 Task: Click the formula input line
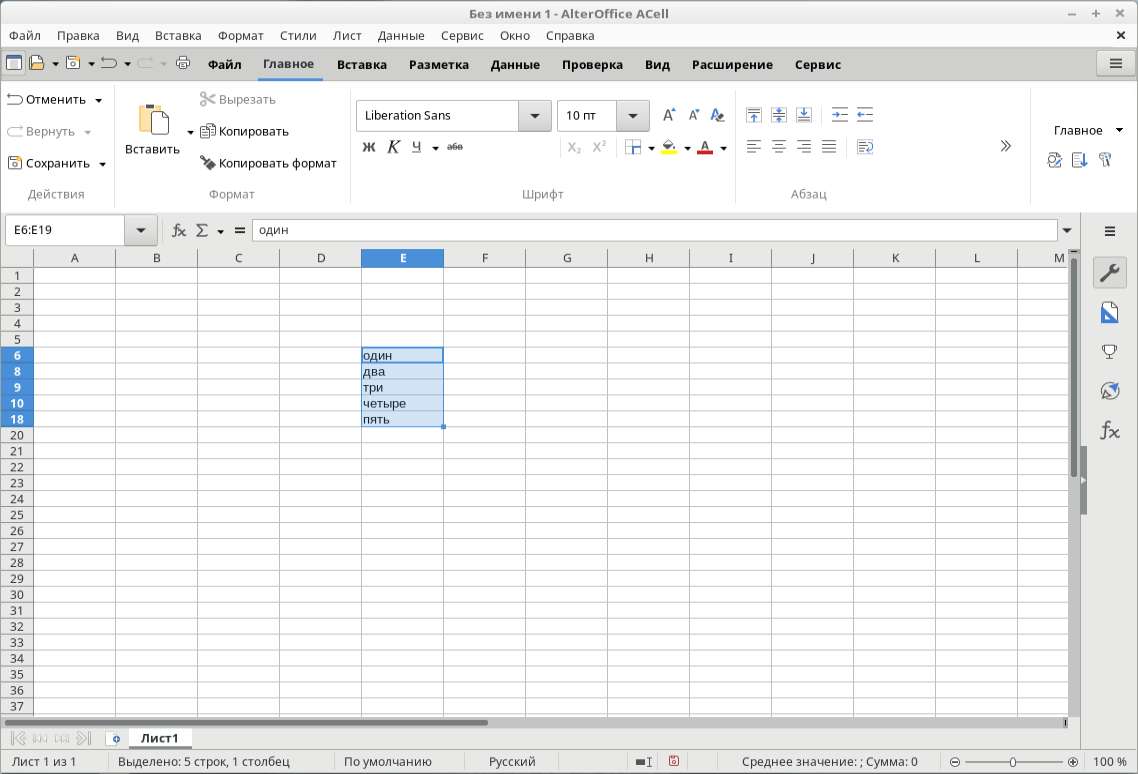655,230
